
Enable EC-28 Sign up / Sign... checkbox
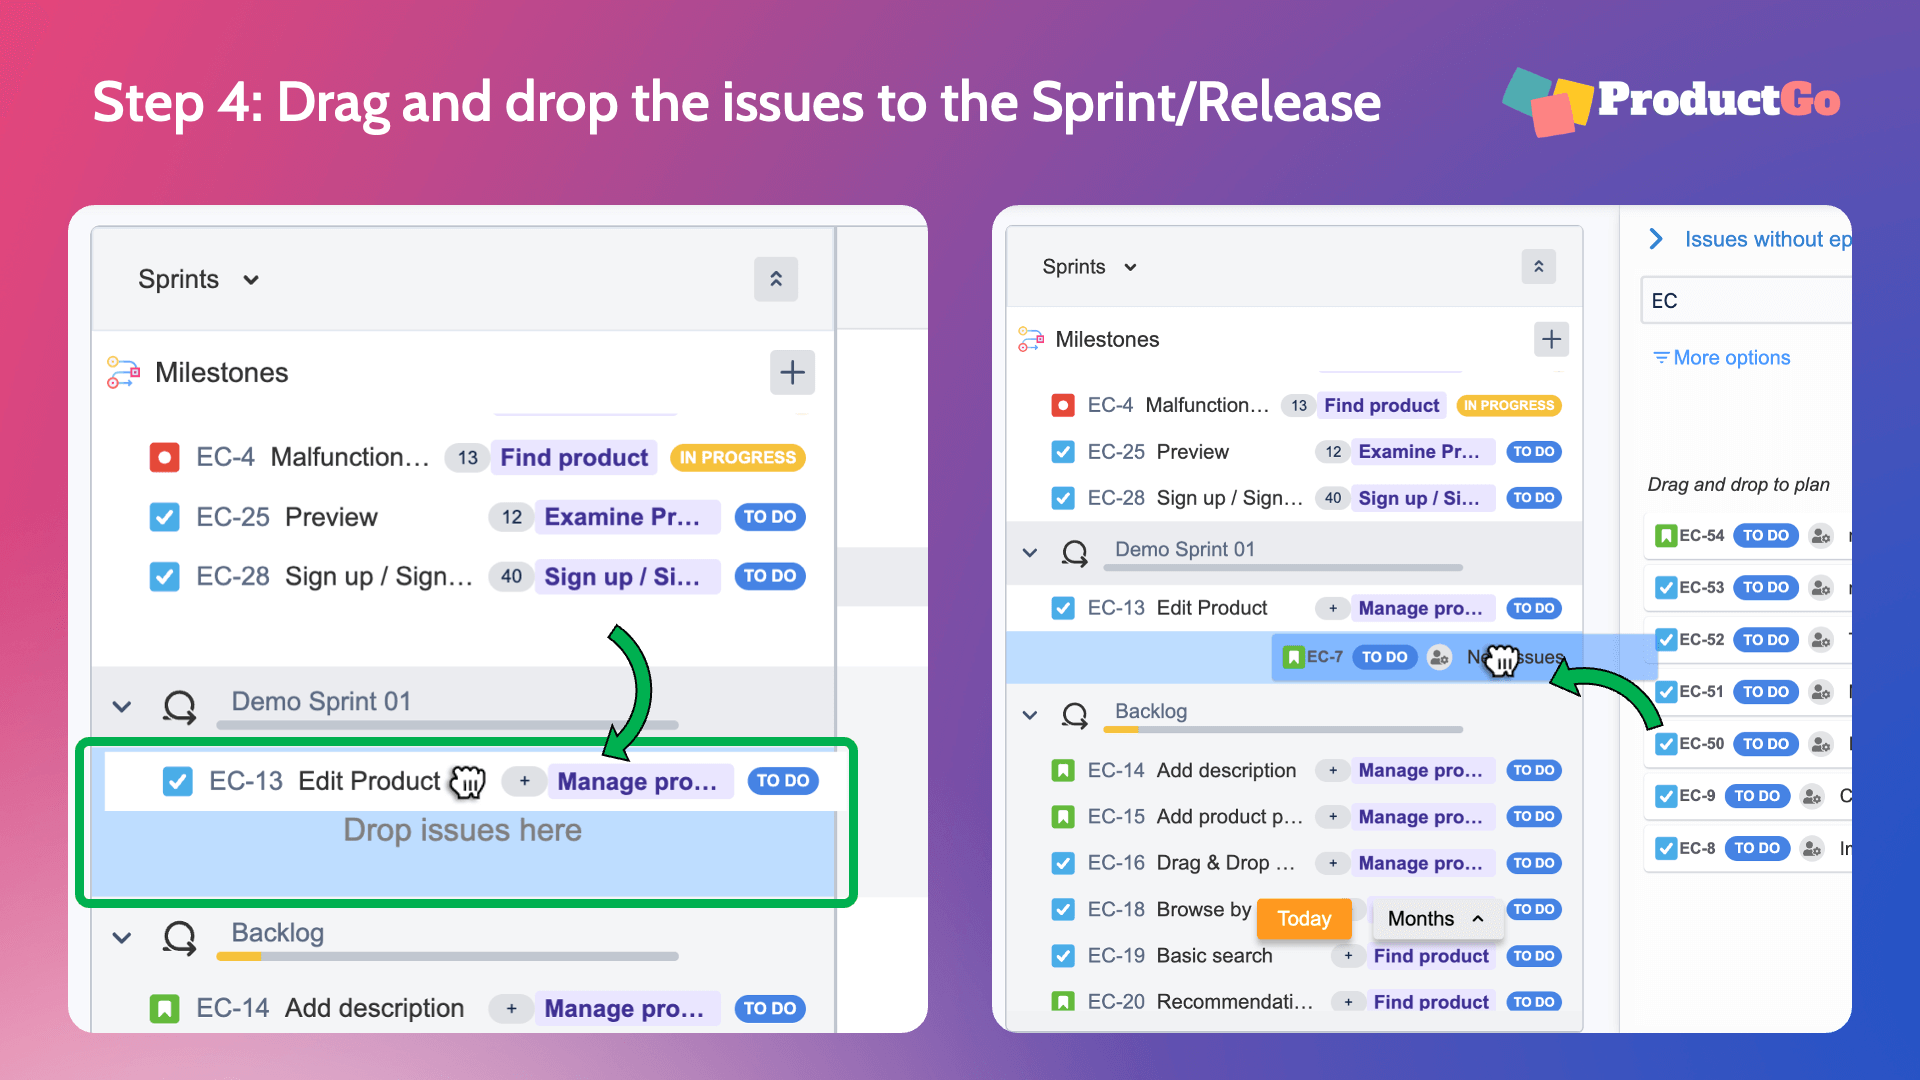point(167,576)
